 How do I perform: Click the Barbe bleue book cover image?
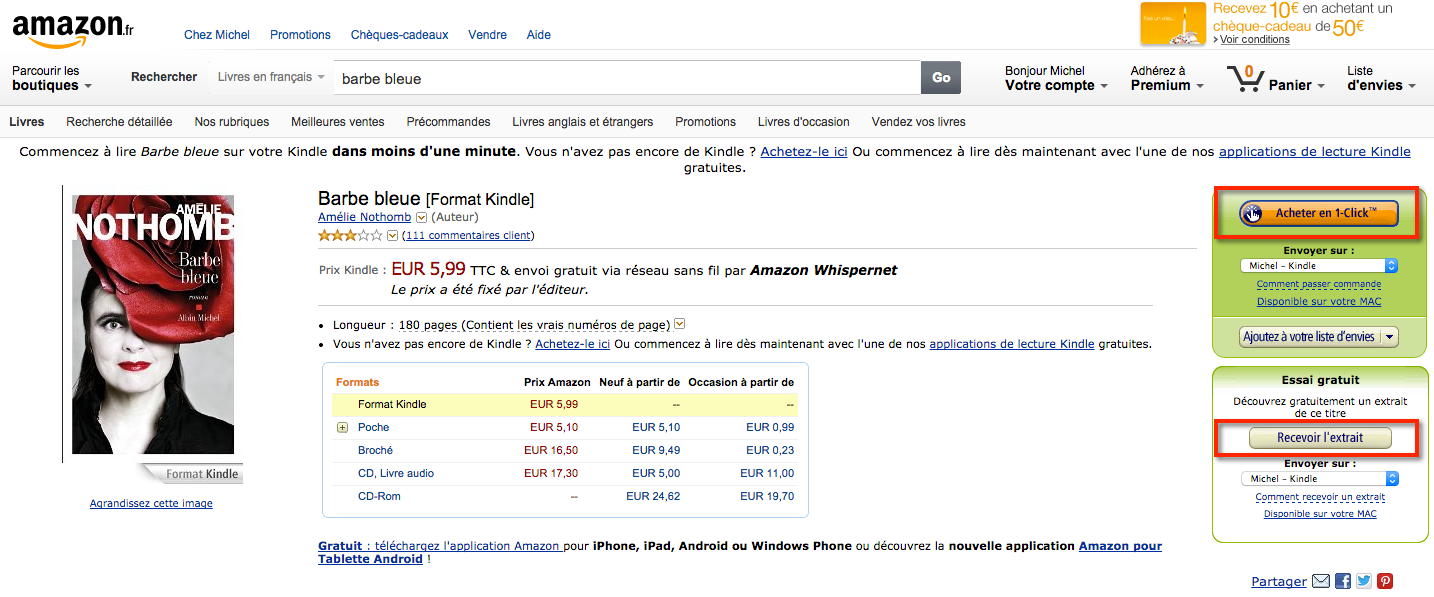(153, 324)
